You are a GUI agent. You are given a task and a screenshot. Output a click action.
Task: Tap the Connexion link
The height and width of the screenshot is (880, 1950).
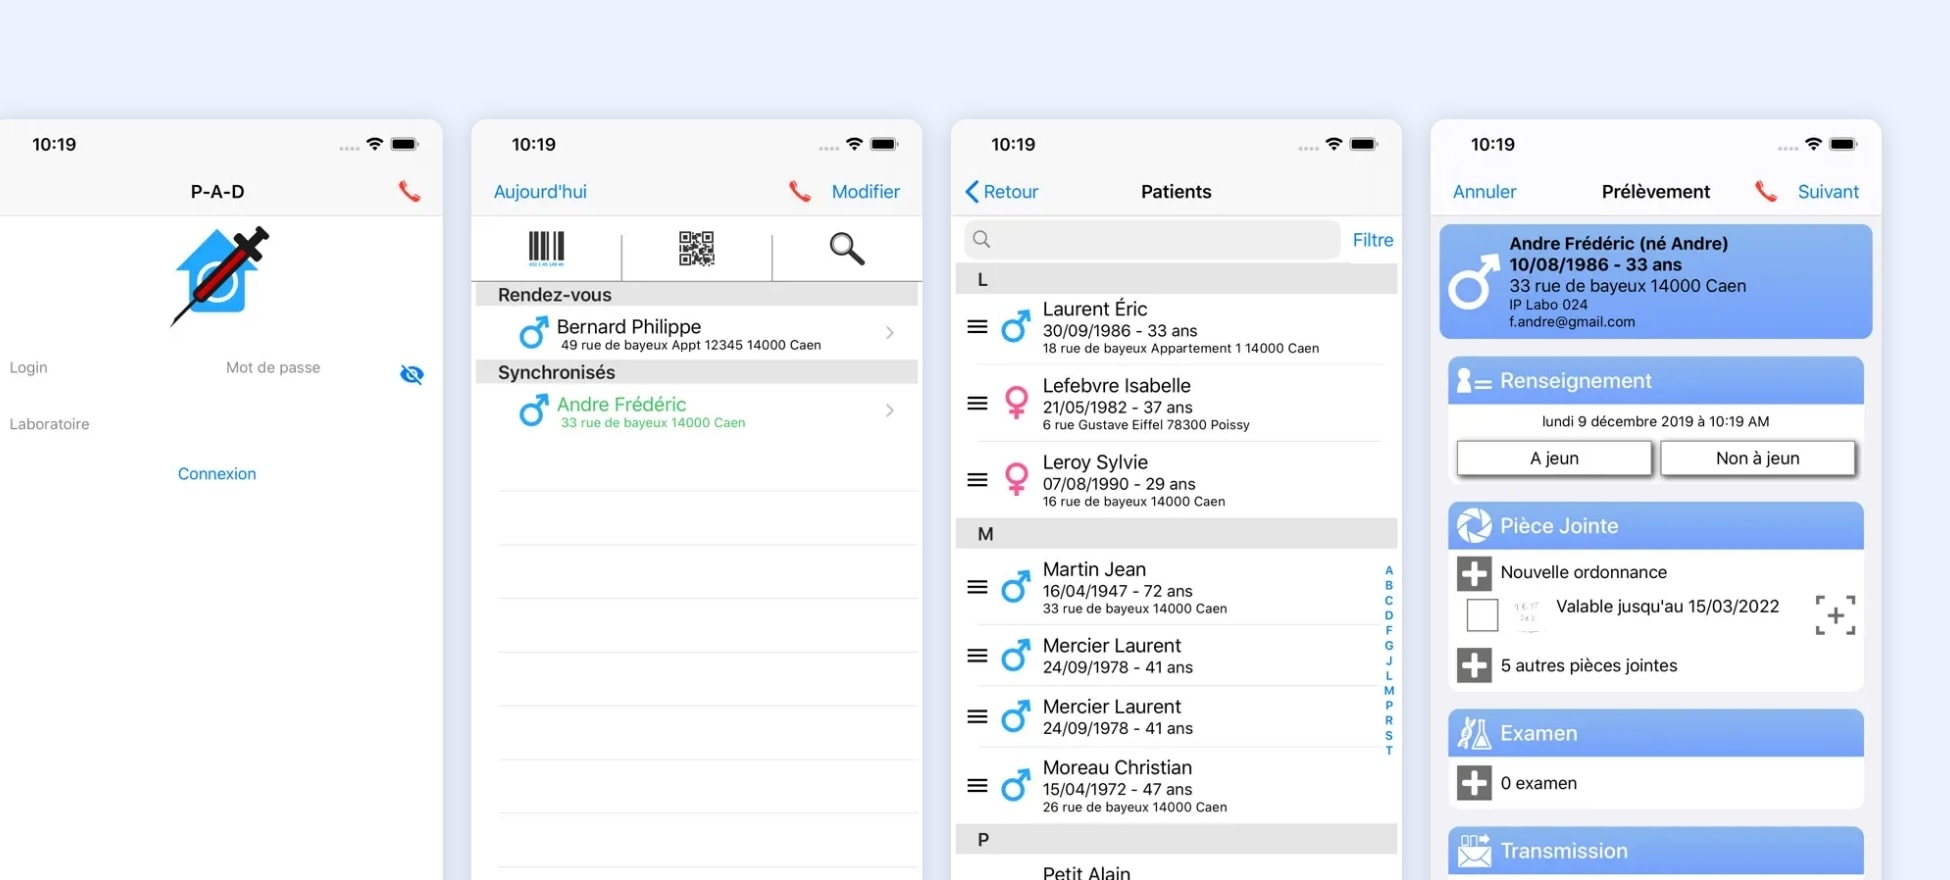pyautogui.click(x=217, y=474)
